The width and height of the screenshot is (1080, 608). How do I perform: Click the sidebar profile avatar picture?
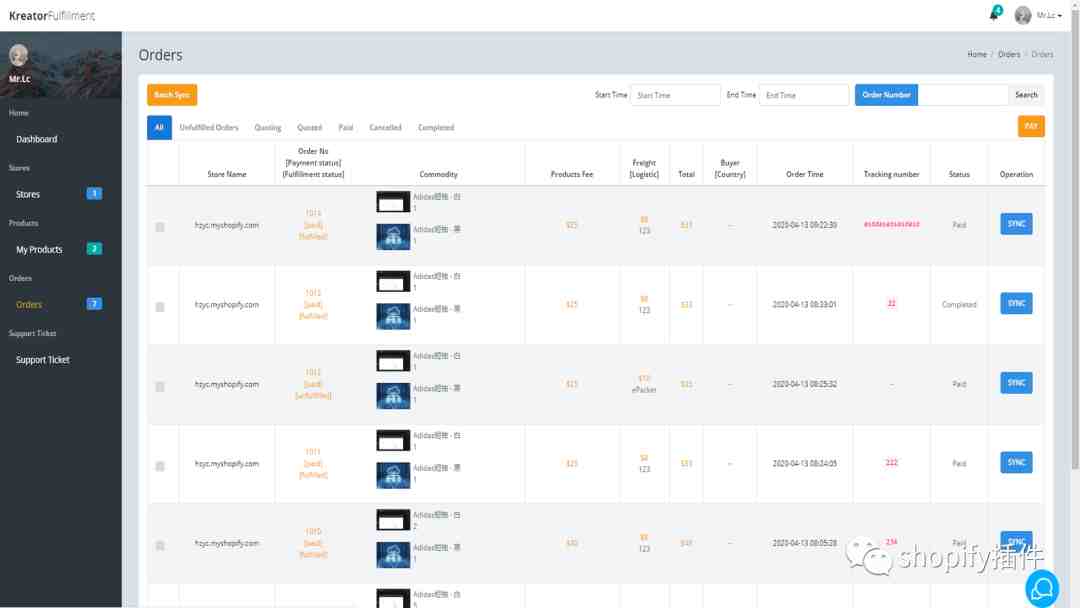pyautogui.click(x=18, y=56)
